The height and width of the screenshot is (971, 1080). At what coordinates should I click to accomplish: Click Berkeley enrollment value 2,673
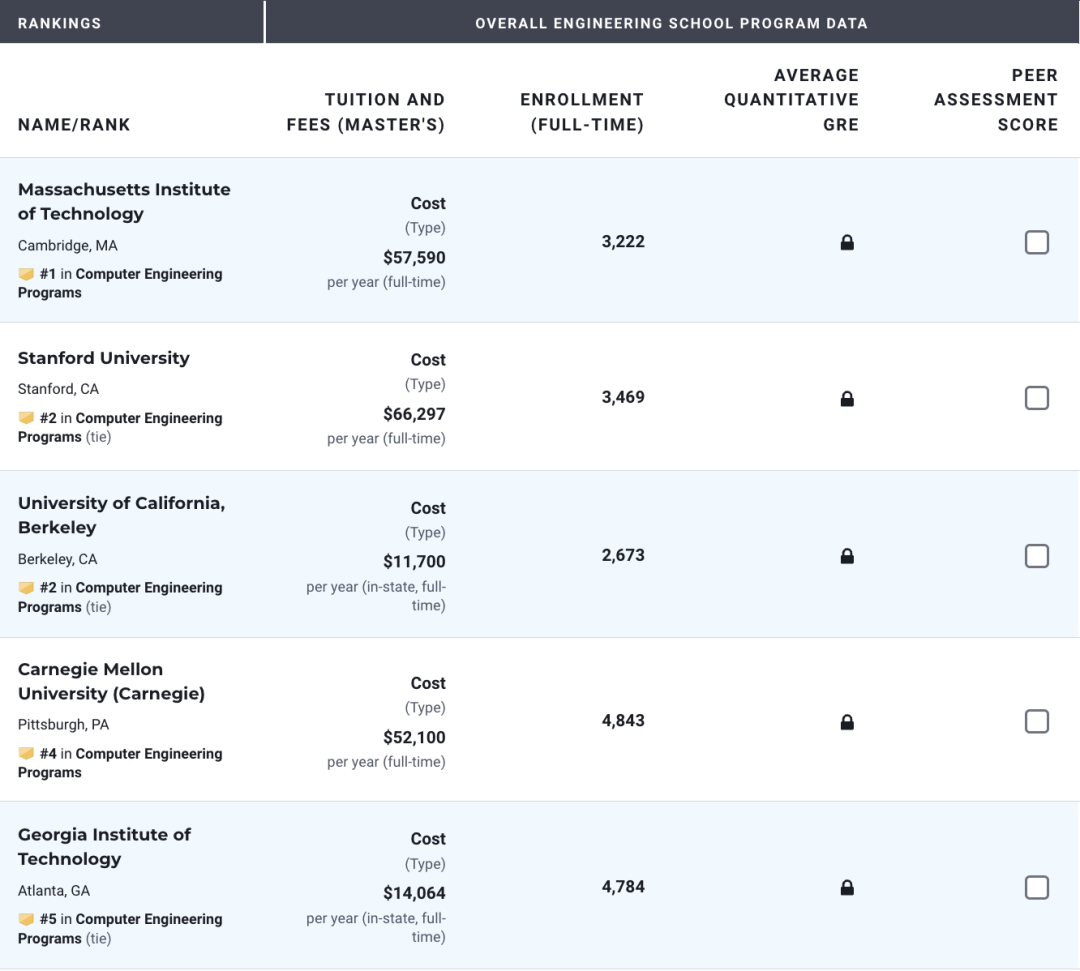coord(623,555)
